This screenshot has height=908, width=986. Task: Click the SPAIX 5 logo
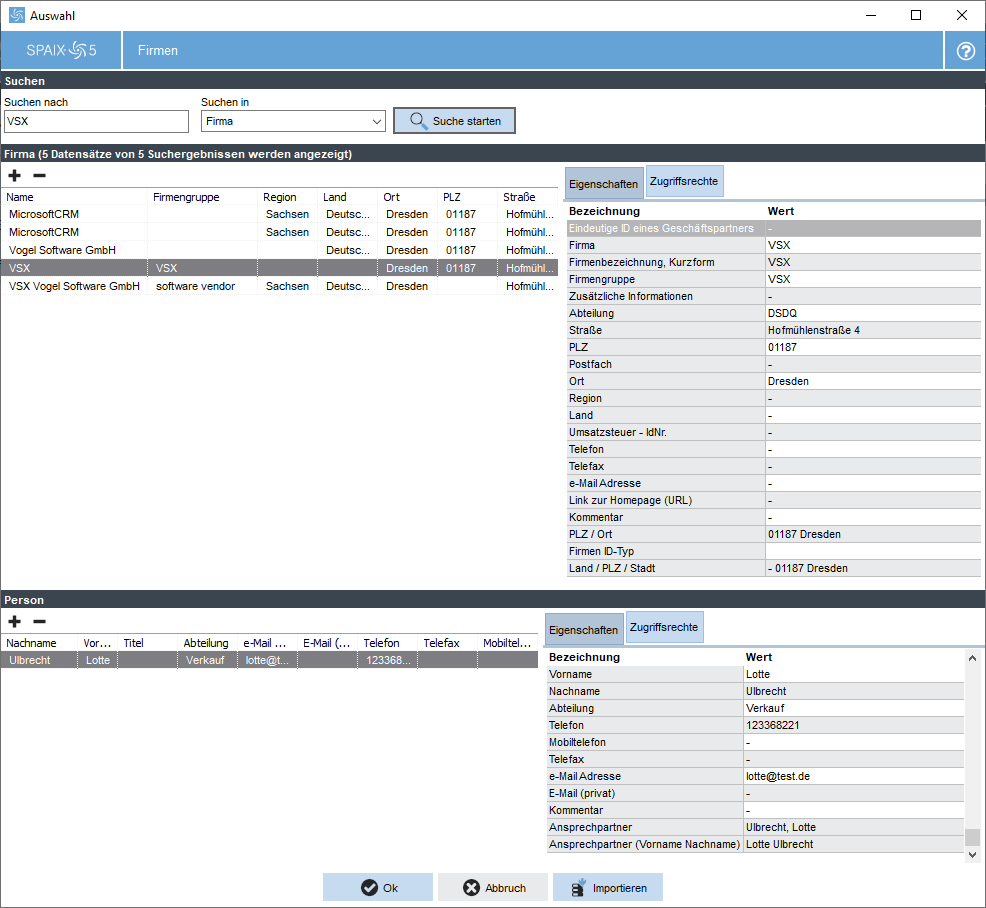pyautogui.click(x=61, y=50)
